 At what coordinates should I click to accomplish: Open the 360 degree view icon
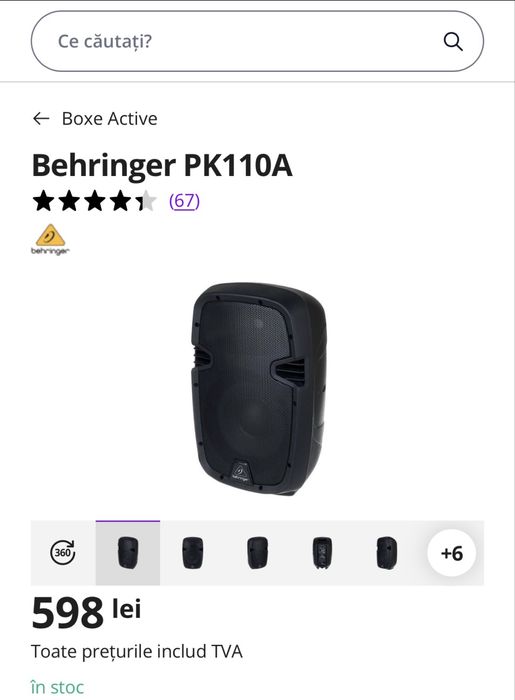(x=62, y=553)
